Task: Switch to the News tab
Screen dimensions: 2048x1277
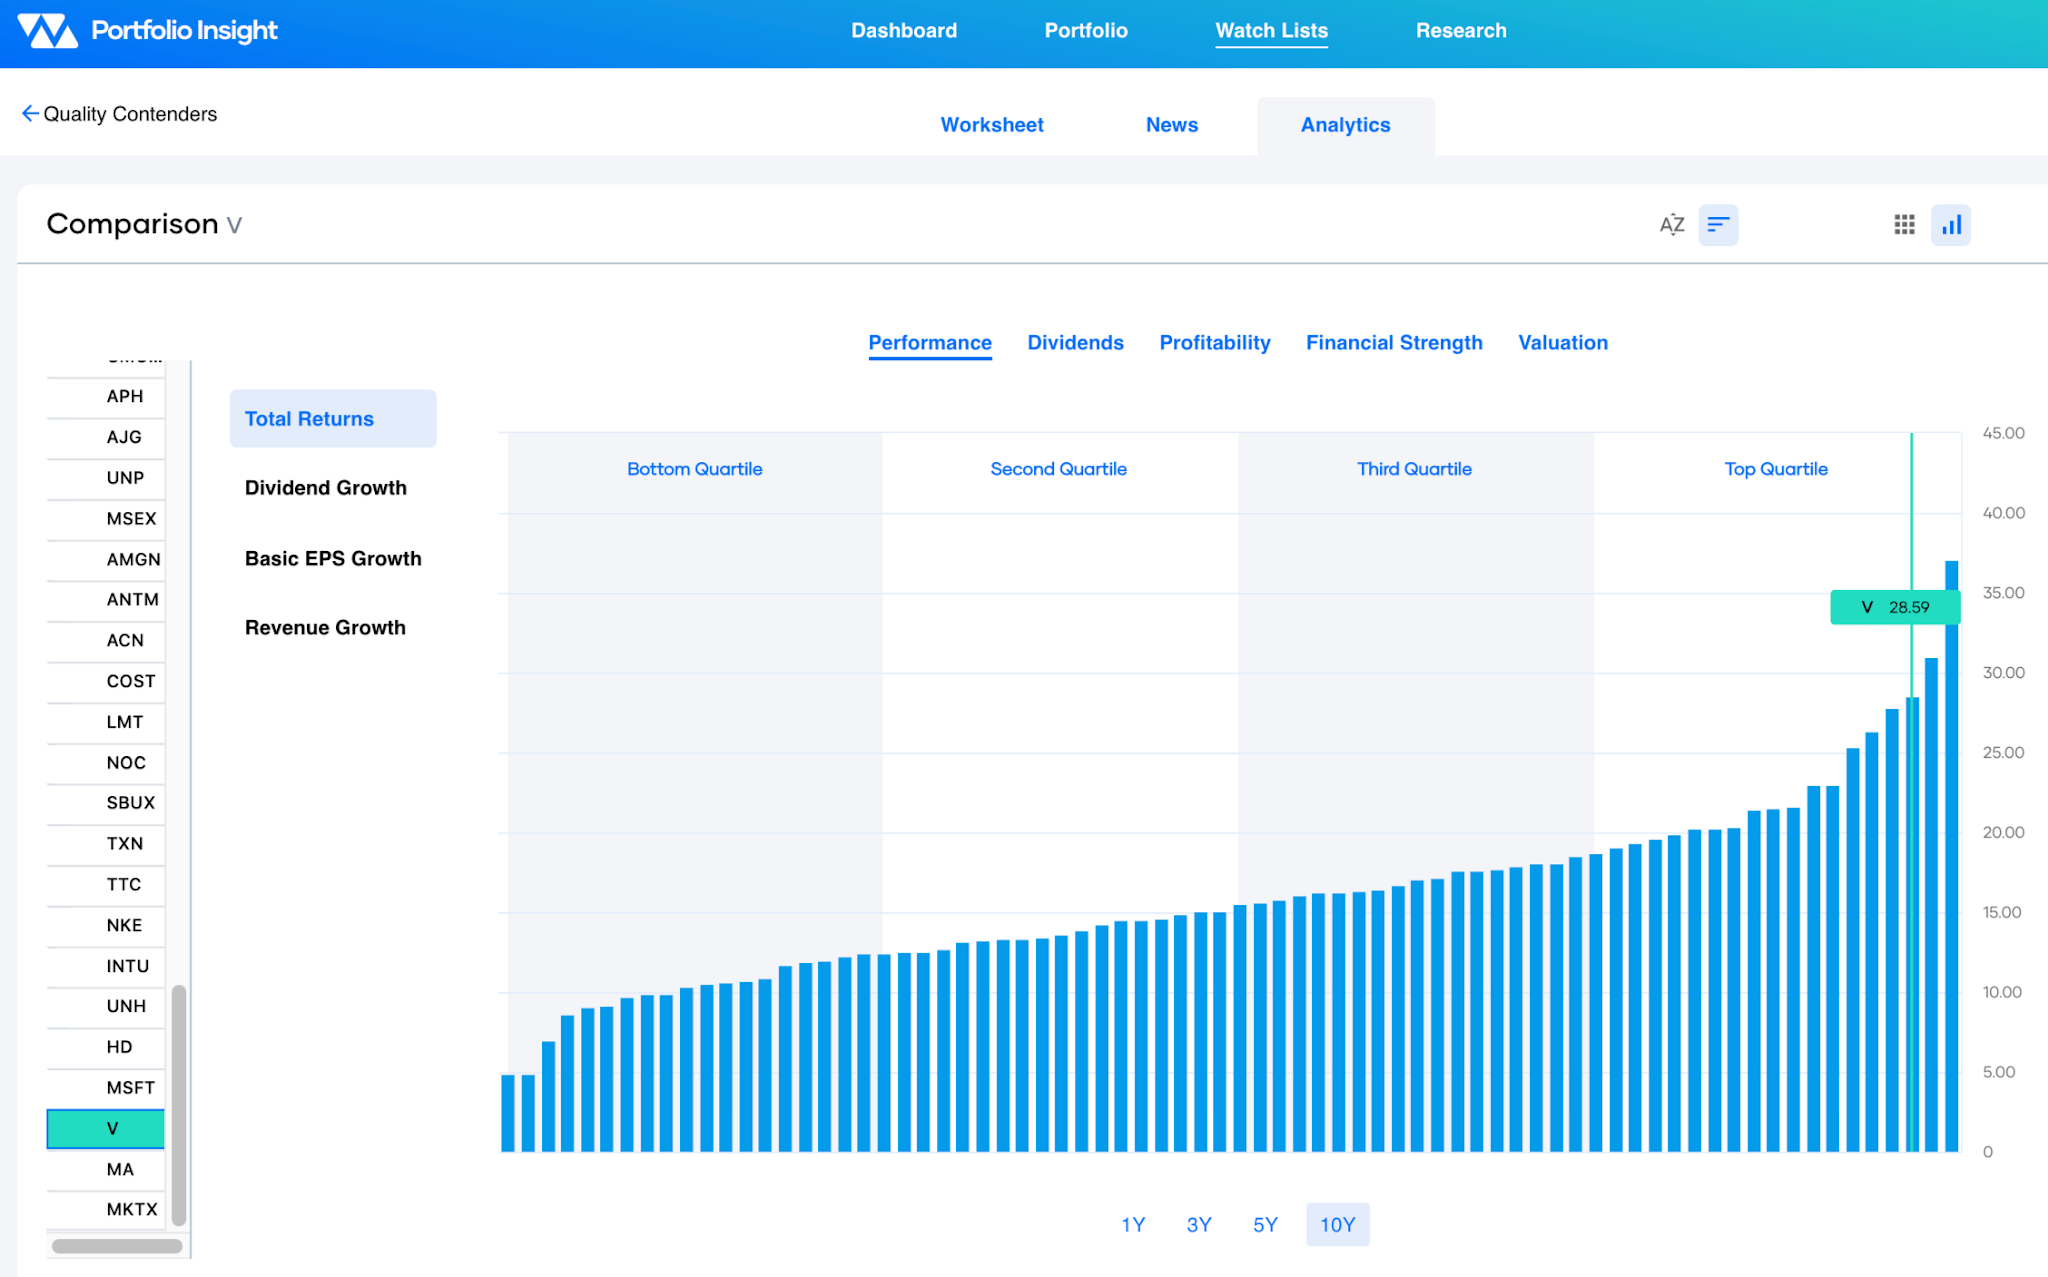Action: (1172, 125)
